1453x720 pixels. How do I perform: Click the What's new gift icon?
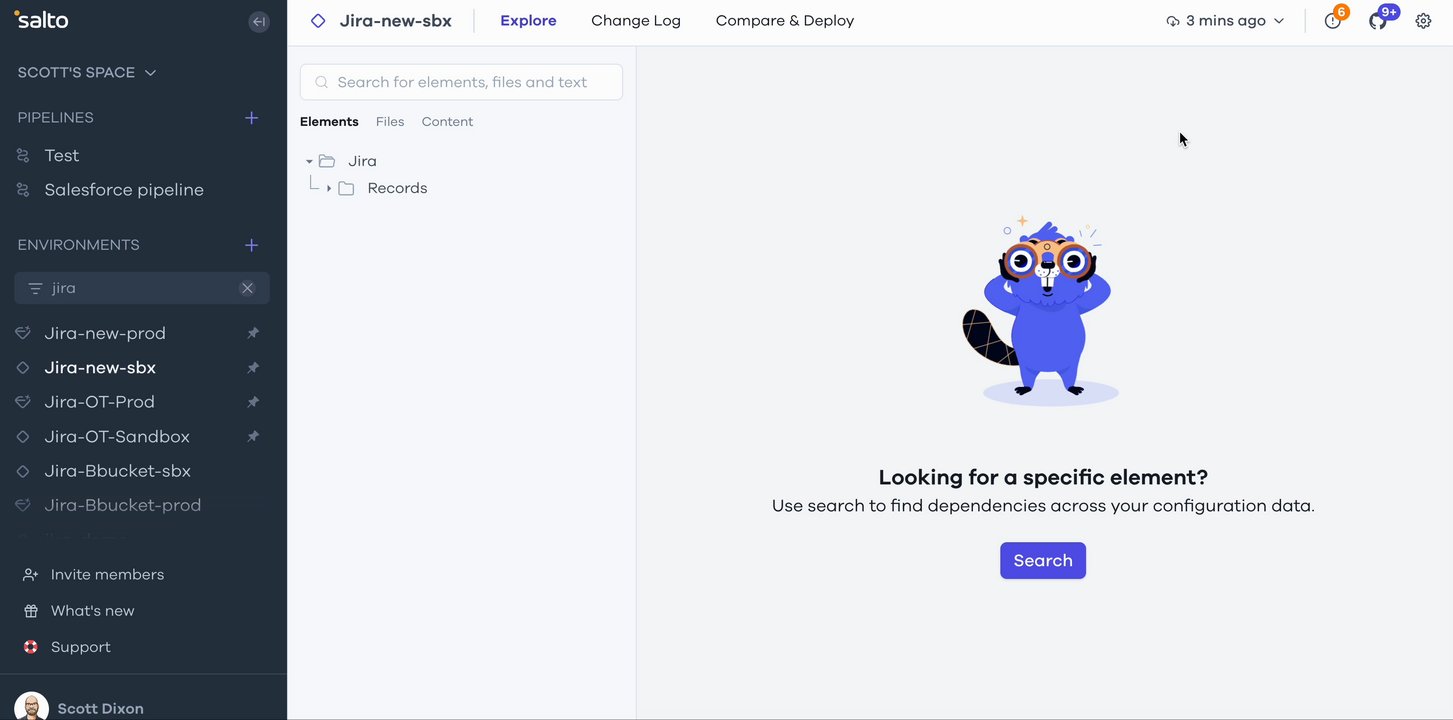pyautogui.click(x=31, y=611)
